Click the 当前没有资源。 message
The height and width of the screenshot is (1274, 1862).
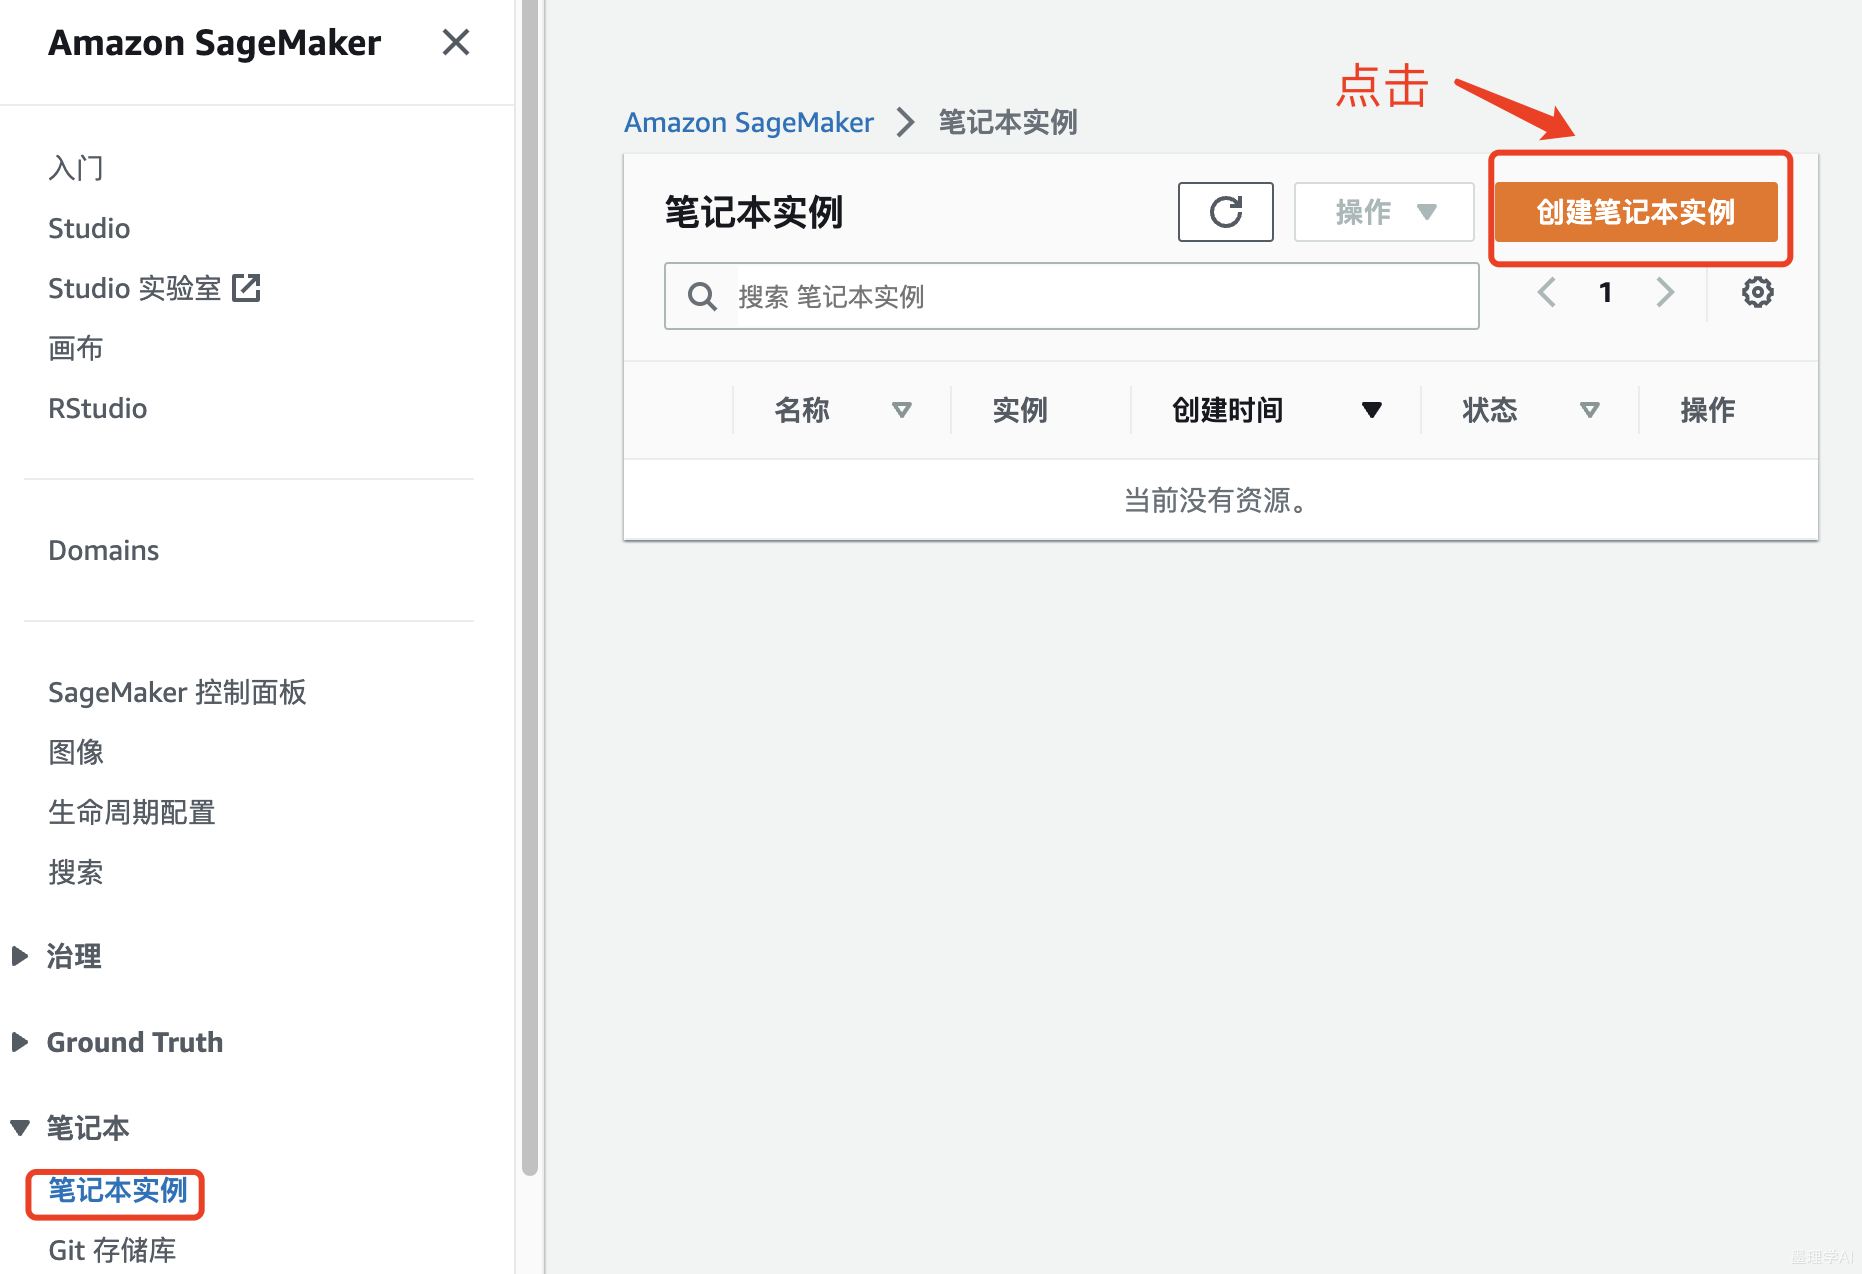[x=1217, y=500]
